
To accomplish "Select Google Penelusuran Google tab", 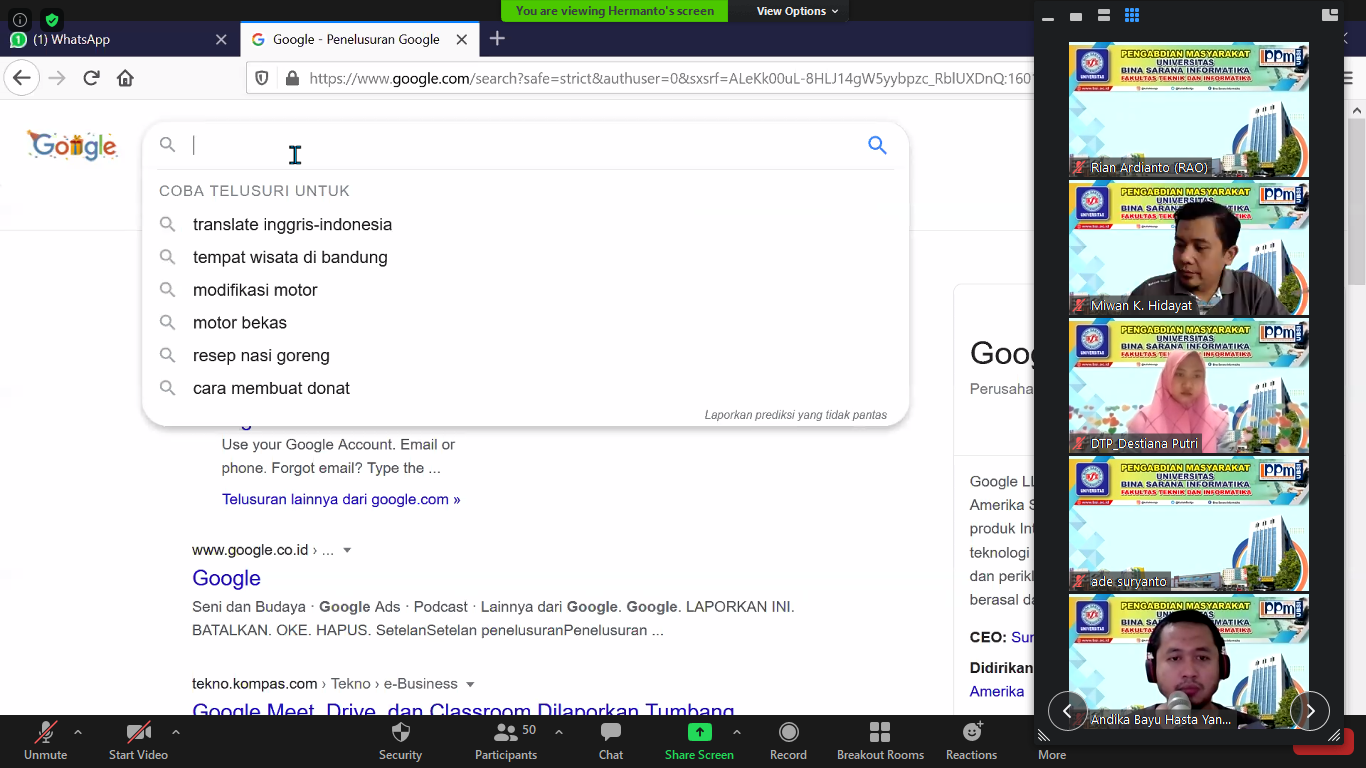I will coord(358,39).
